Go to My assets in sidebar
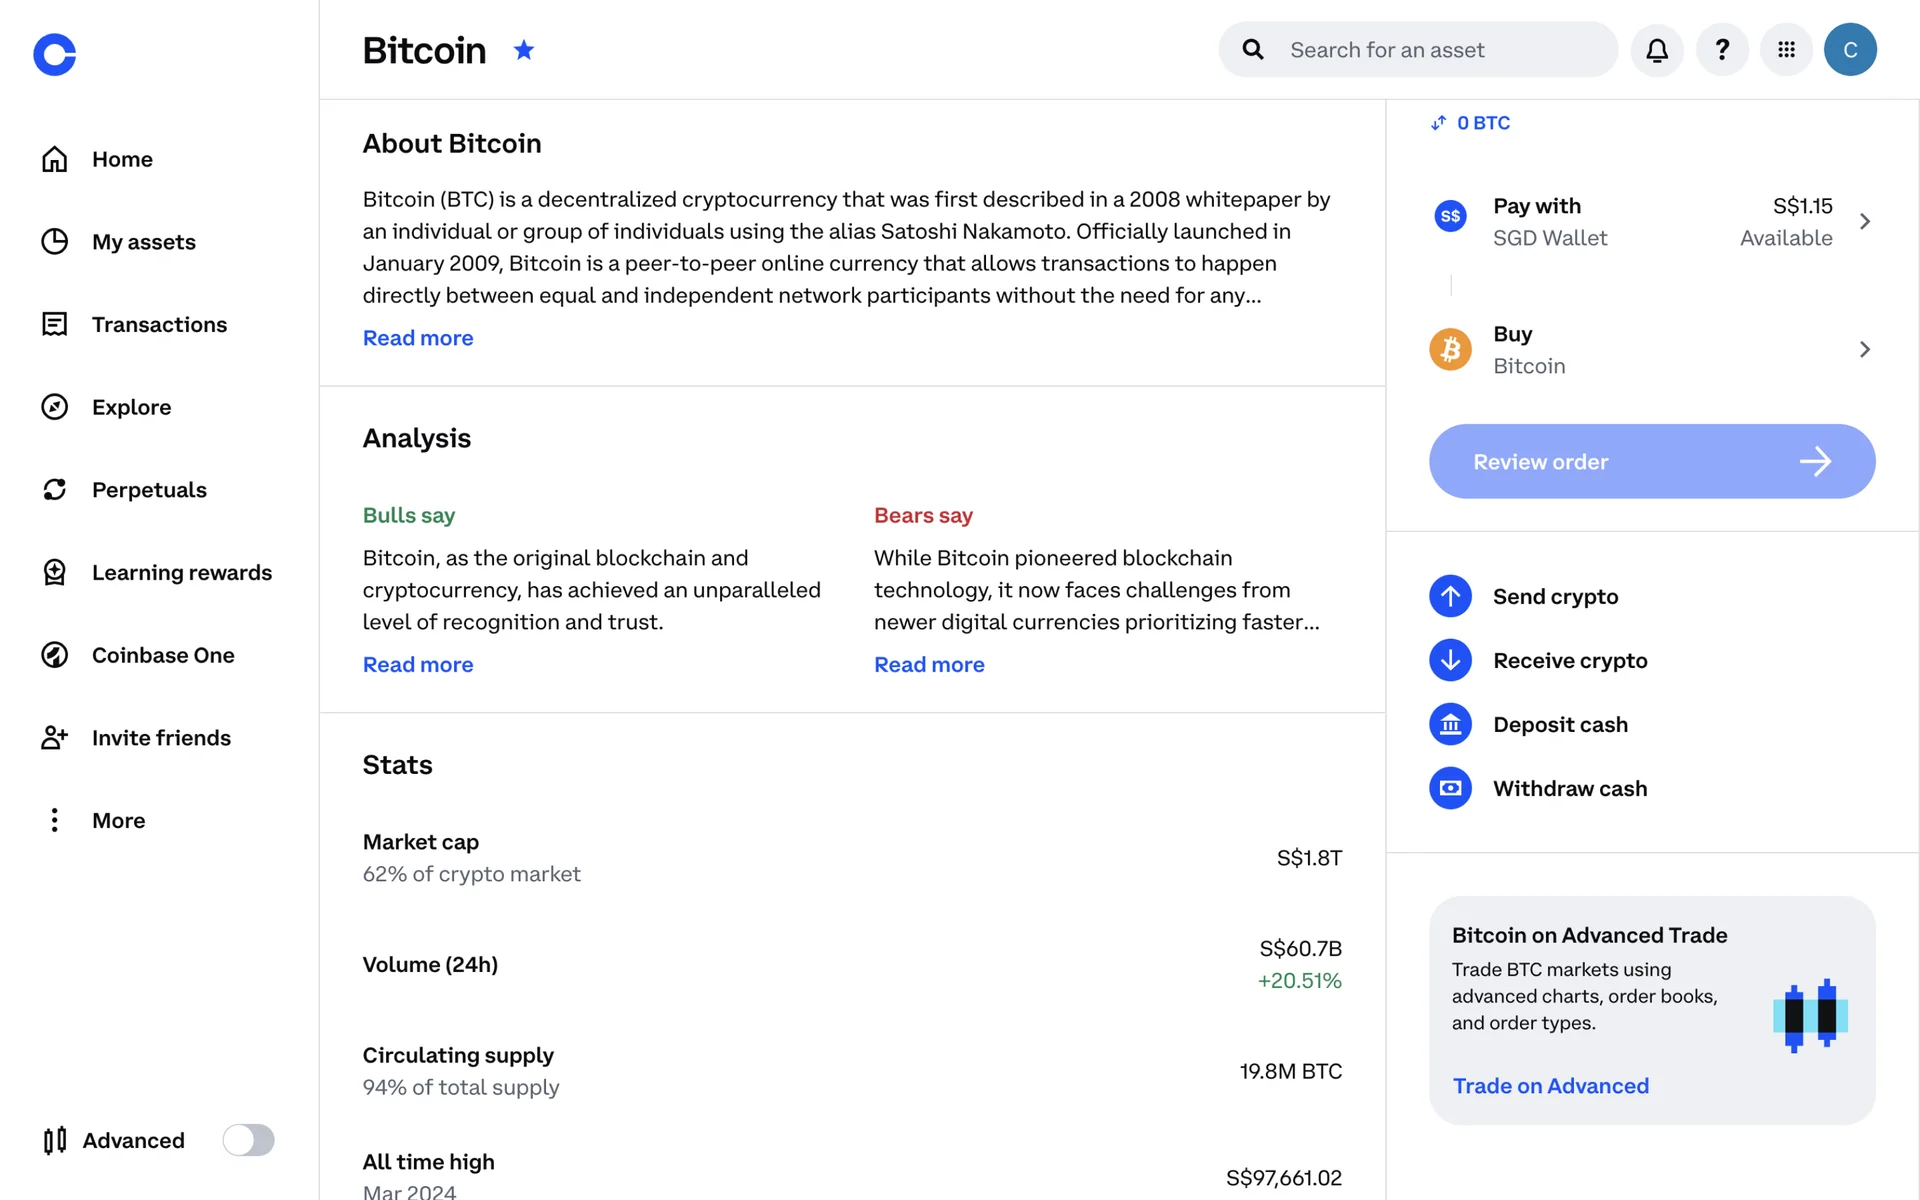 143,242
